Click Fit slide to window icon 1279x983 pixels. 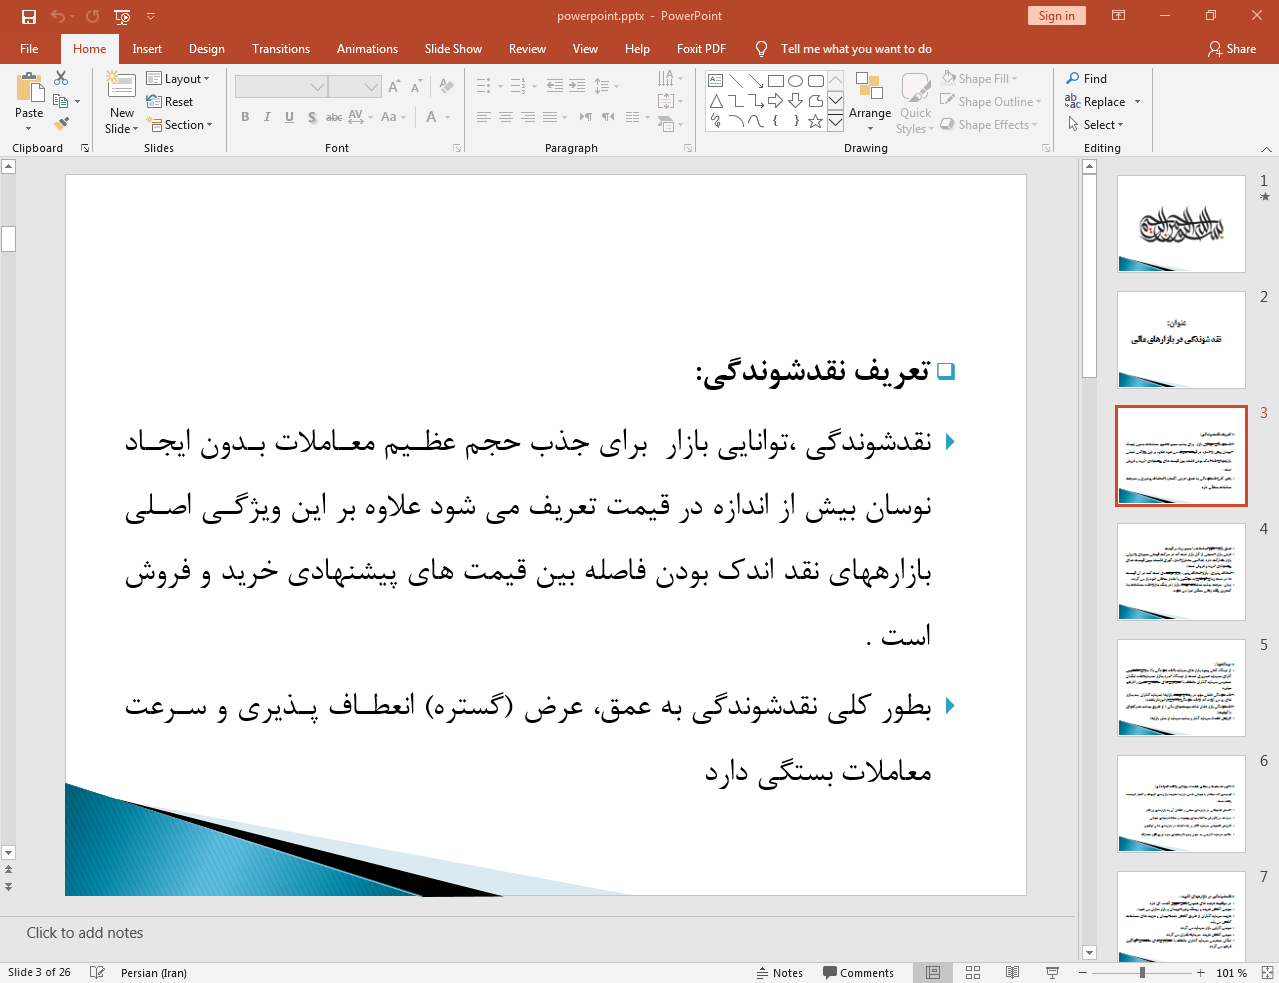point(1267,973)
